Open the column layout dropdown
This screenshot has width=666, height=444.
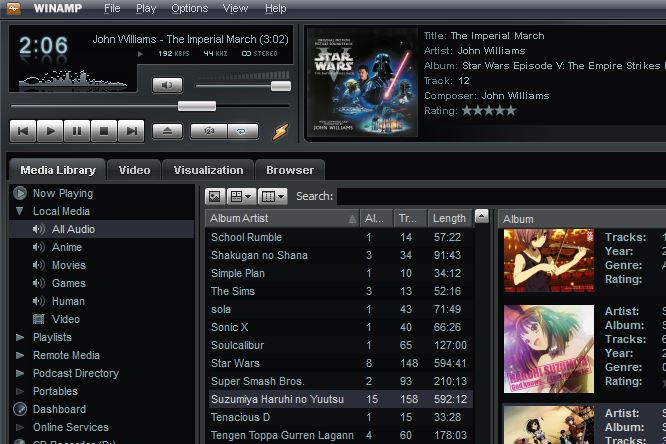pos(273,196)
